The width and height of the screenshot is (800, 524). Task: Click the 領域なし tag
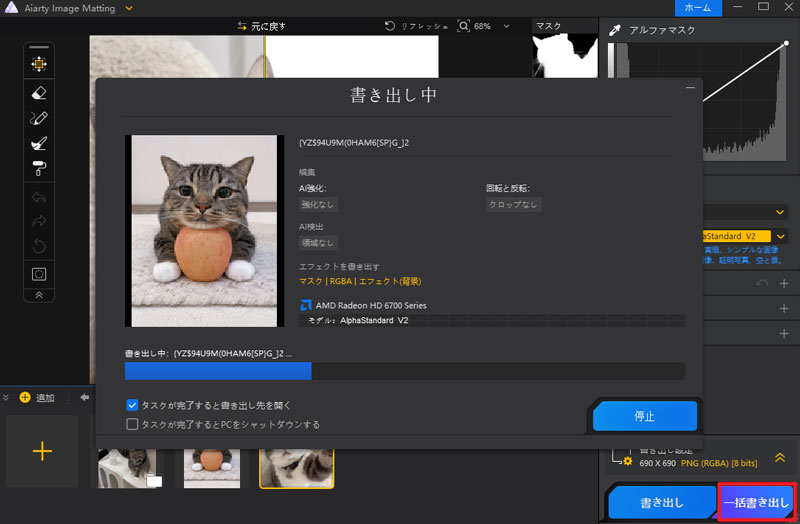click(x=318, y=243)
